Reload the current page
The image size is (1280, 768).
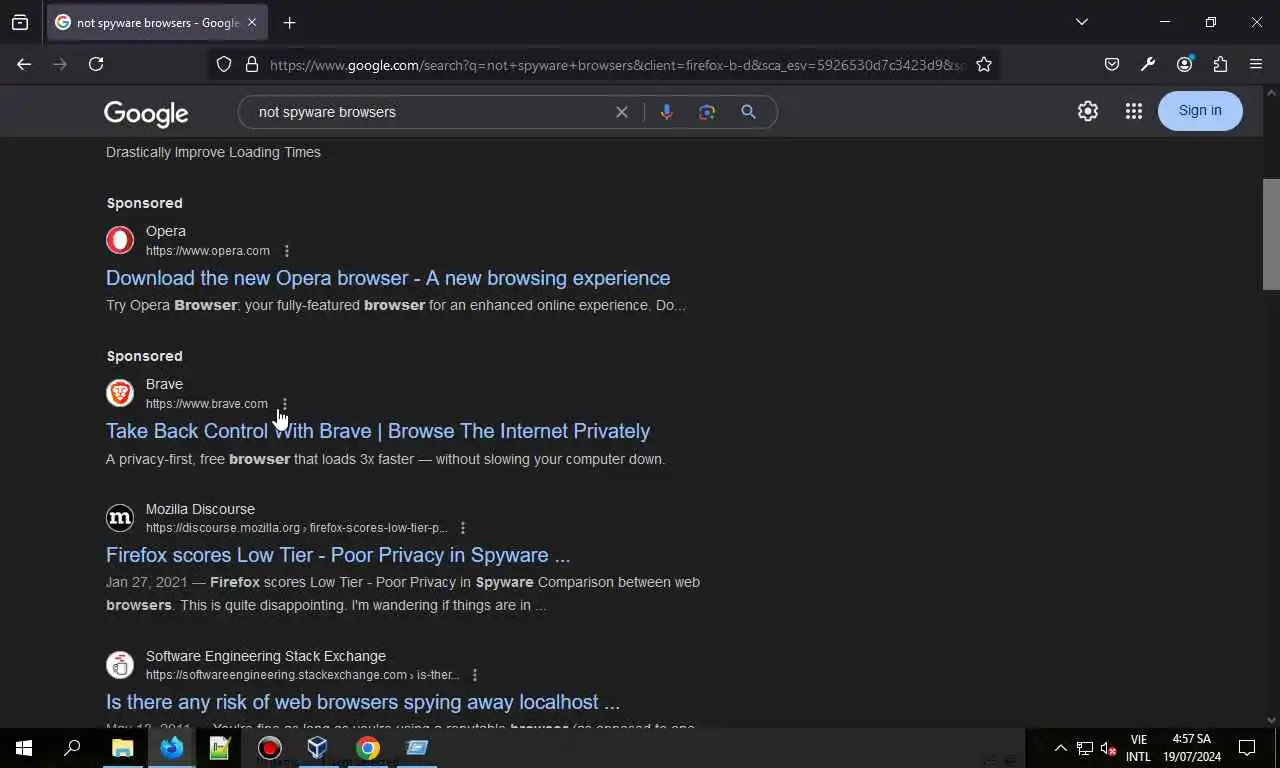tap(96, 64)
